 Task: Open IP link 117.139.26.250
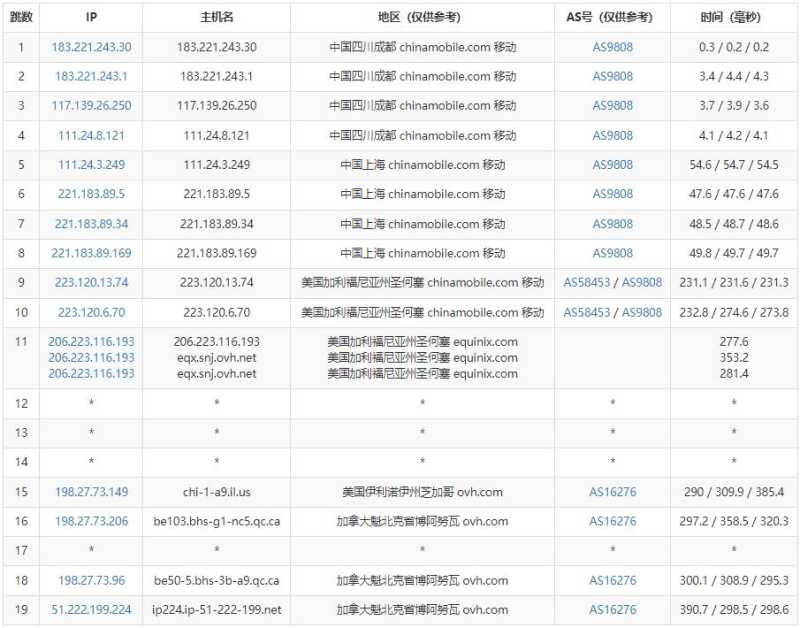[x=91, y=106]
